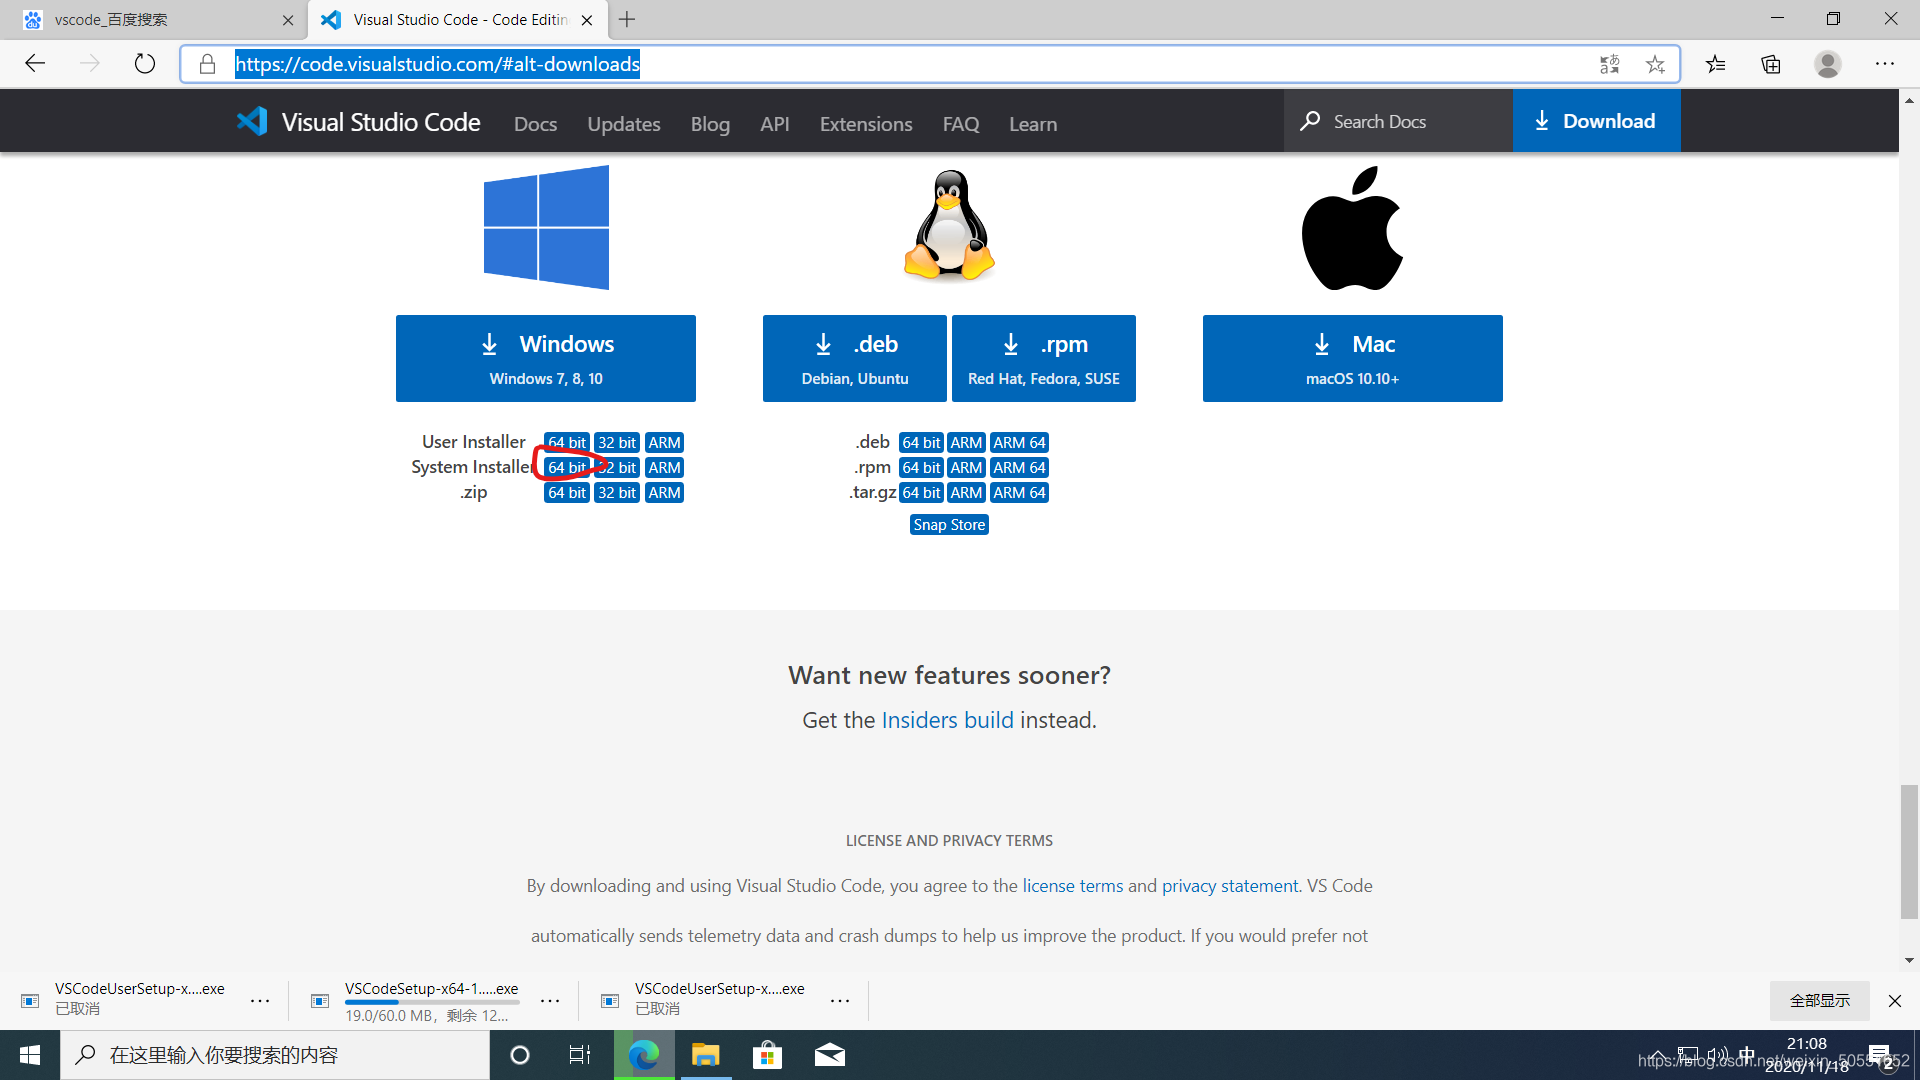Image resolution: width=1920 pixels, height=1080 pixels.
Task: Download the Windows 7, 8, 10 installer
Action: (x=546, y=358)
